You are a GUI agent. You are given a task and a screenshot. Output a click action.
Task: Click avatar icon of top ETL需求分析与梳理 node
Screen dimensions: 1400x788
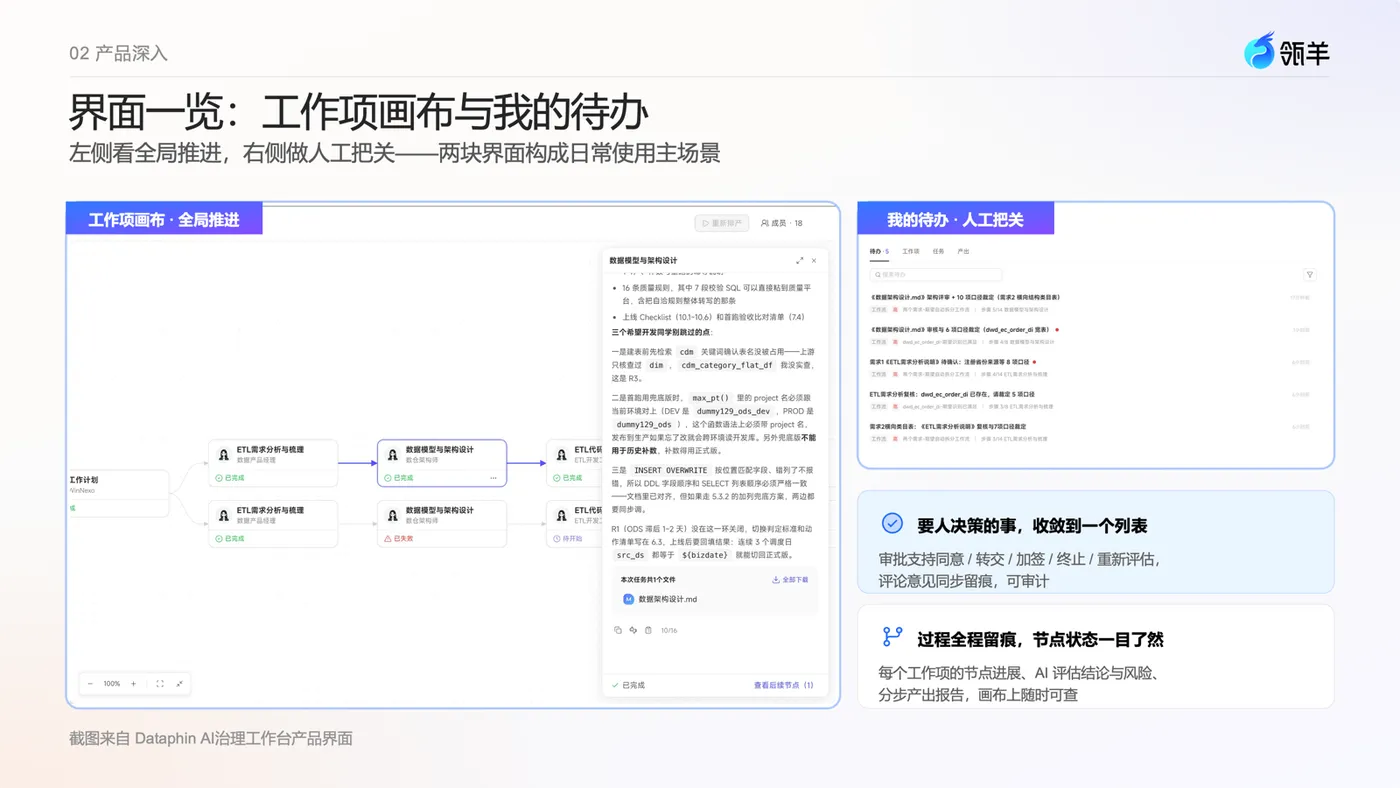tap(224, 454)
